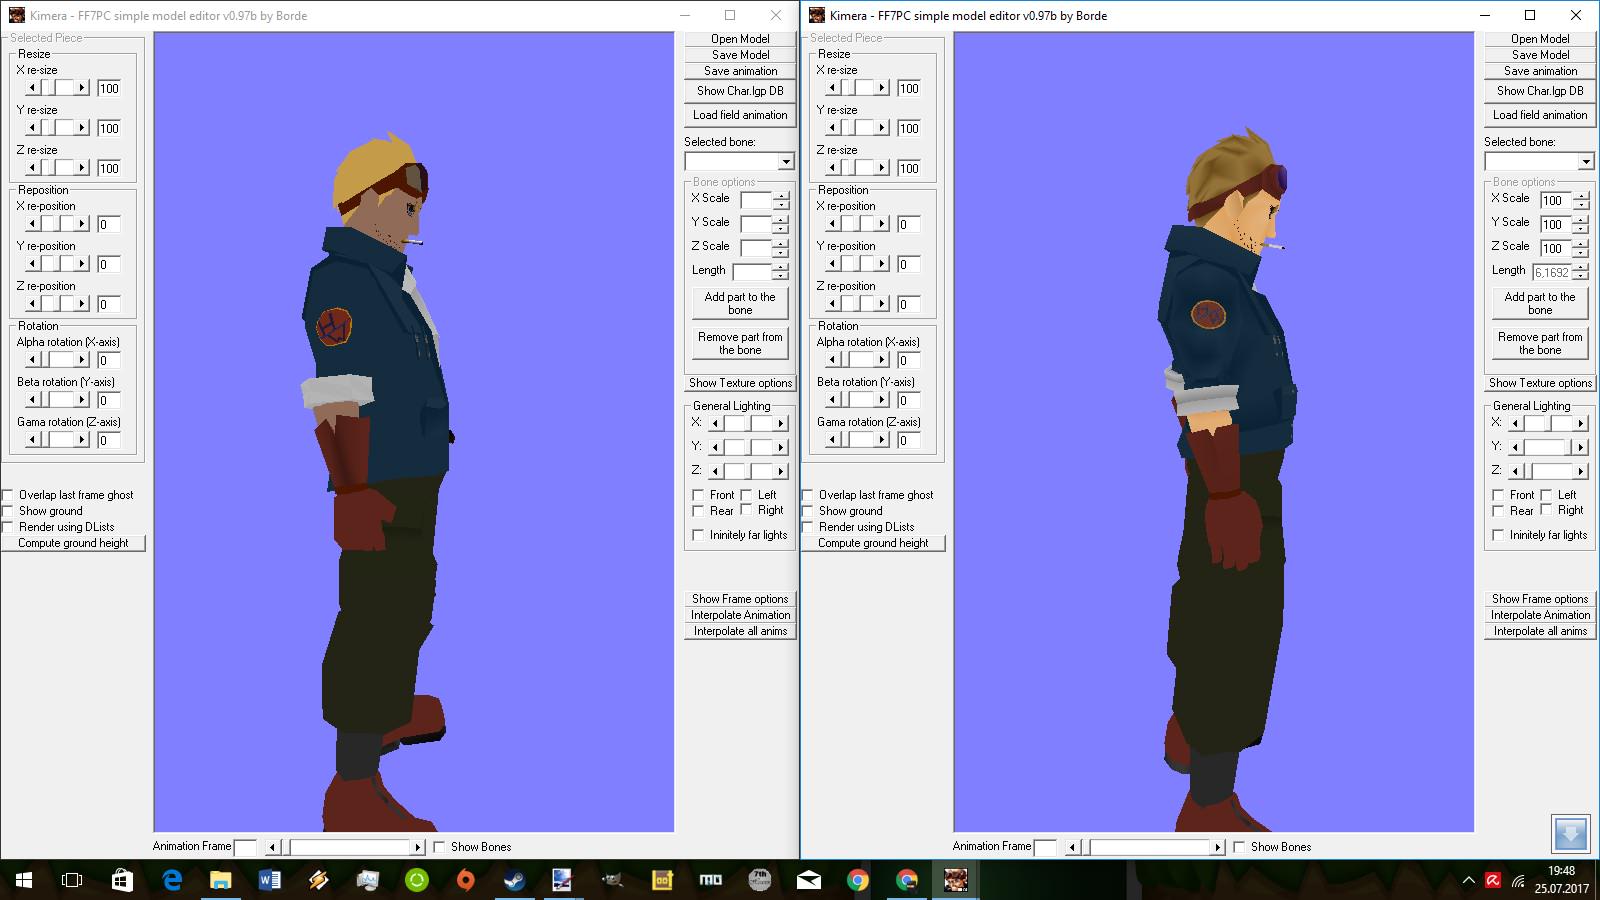
Task: Click the blue download arrow overlay icon
Action: pos(1570,833)
